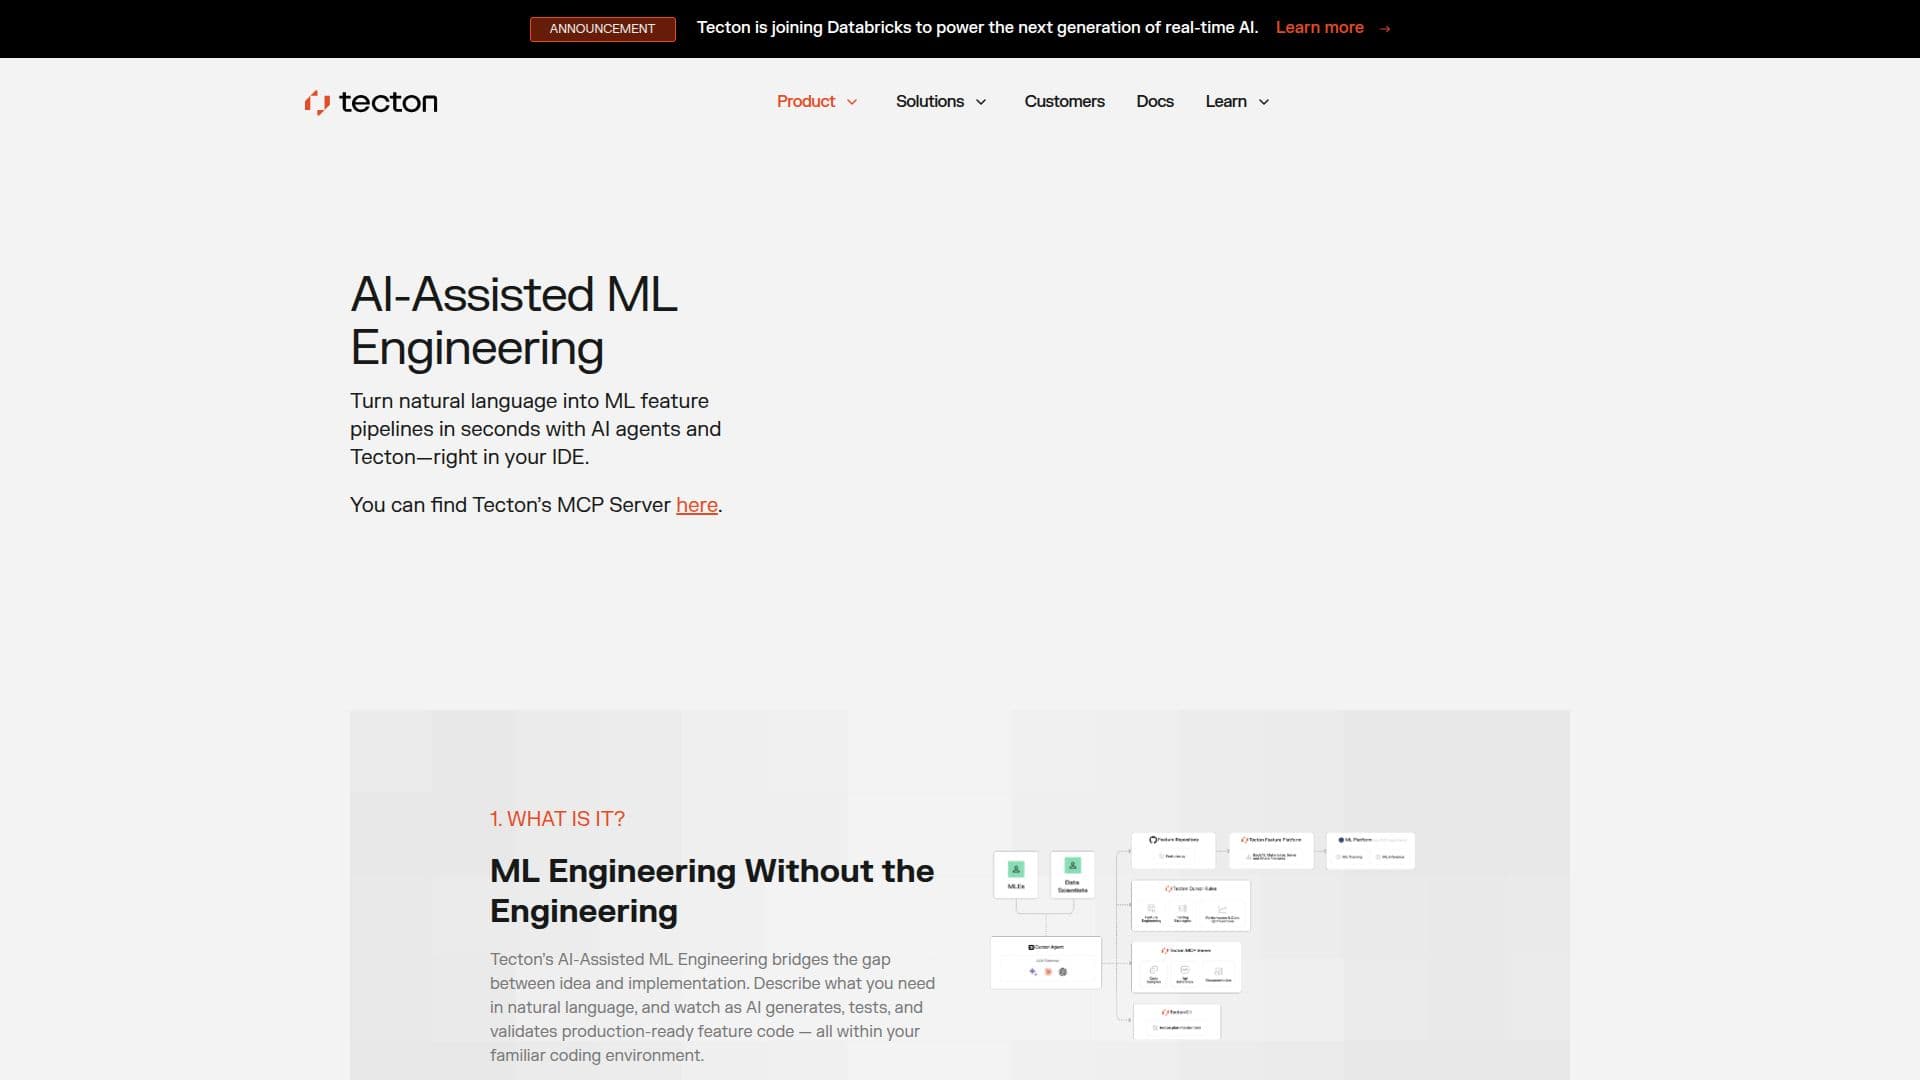Click 'ML Engineering Without the Engineering' heading
Image resolution: width=1920 pixels, height=1080 pixels.
coord(712,891)
